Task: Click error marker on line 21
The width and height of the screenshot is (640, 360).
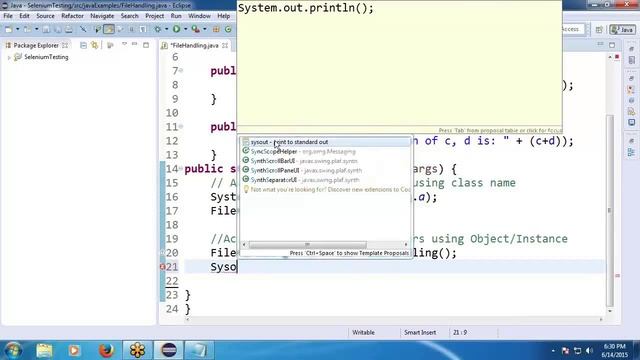Action: [162, 267]
